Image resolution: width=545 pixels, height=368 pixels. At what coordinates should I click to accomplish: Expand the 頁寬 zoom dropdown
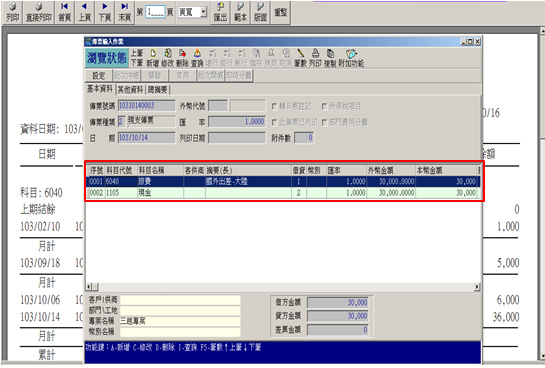[x=204, y=12]
